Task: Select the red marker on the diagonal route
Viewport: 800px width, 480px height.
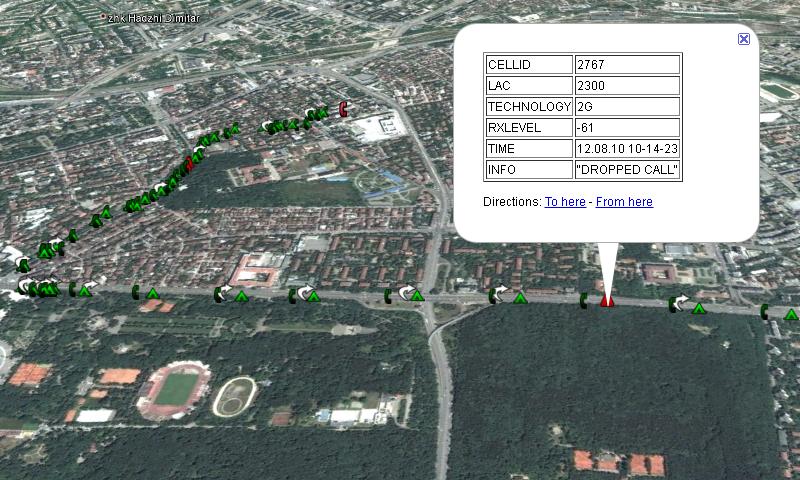Action: click(189, 163)
